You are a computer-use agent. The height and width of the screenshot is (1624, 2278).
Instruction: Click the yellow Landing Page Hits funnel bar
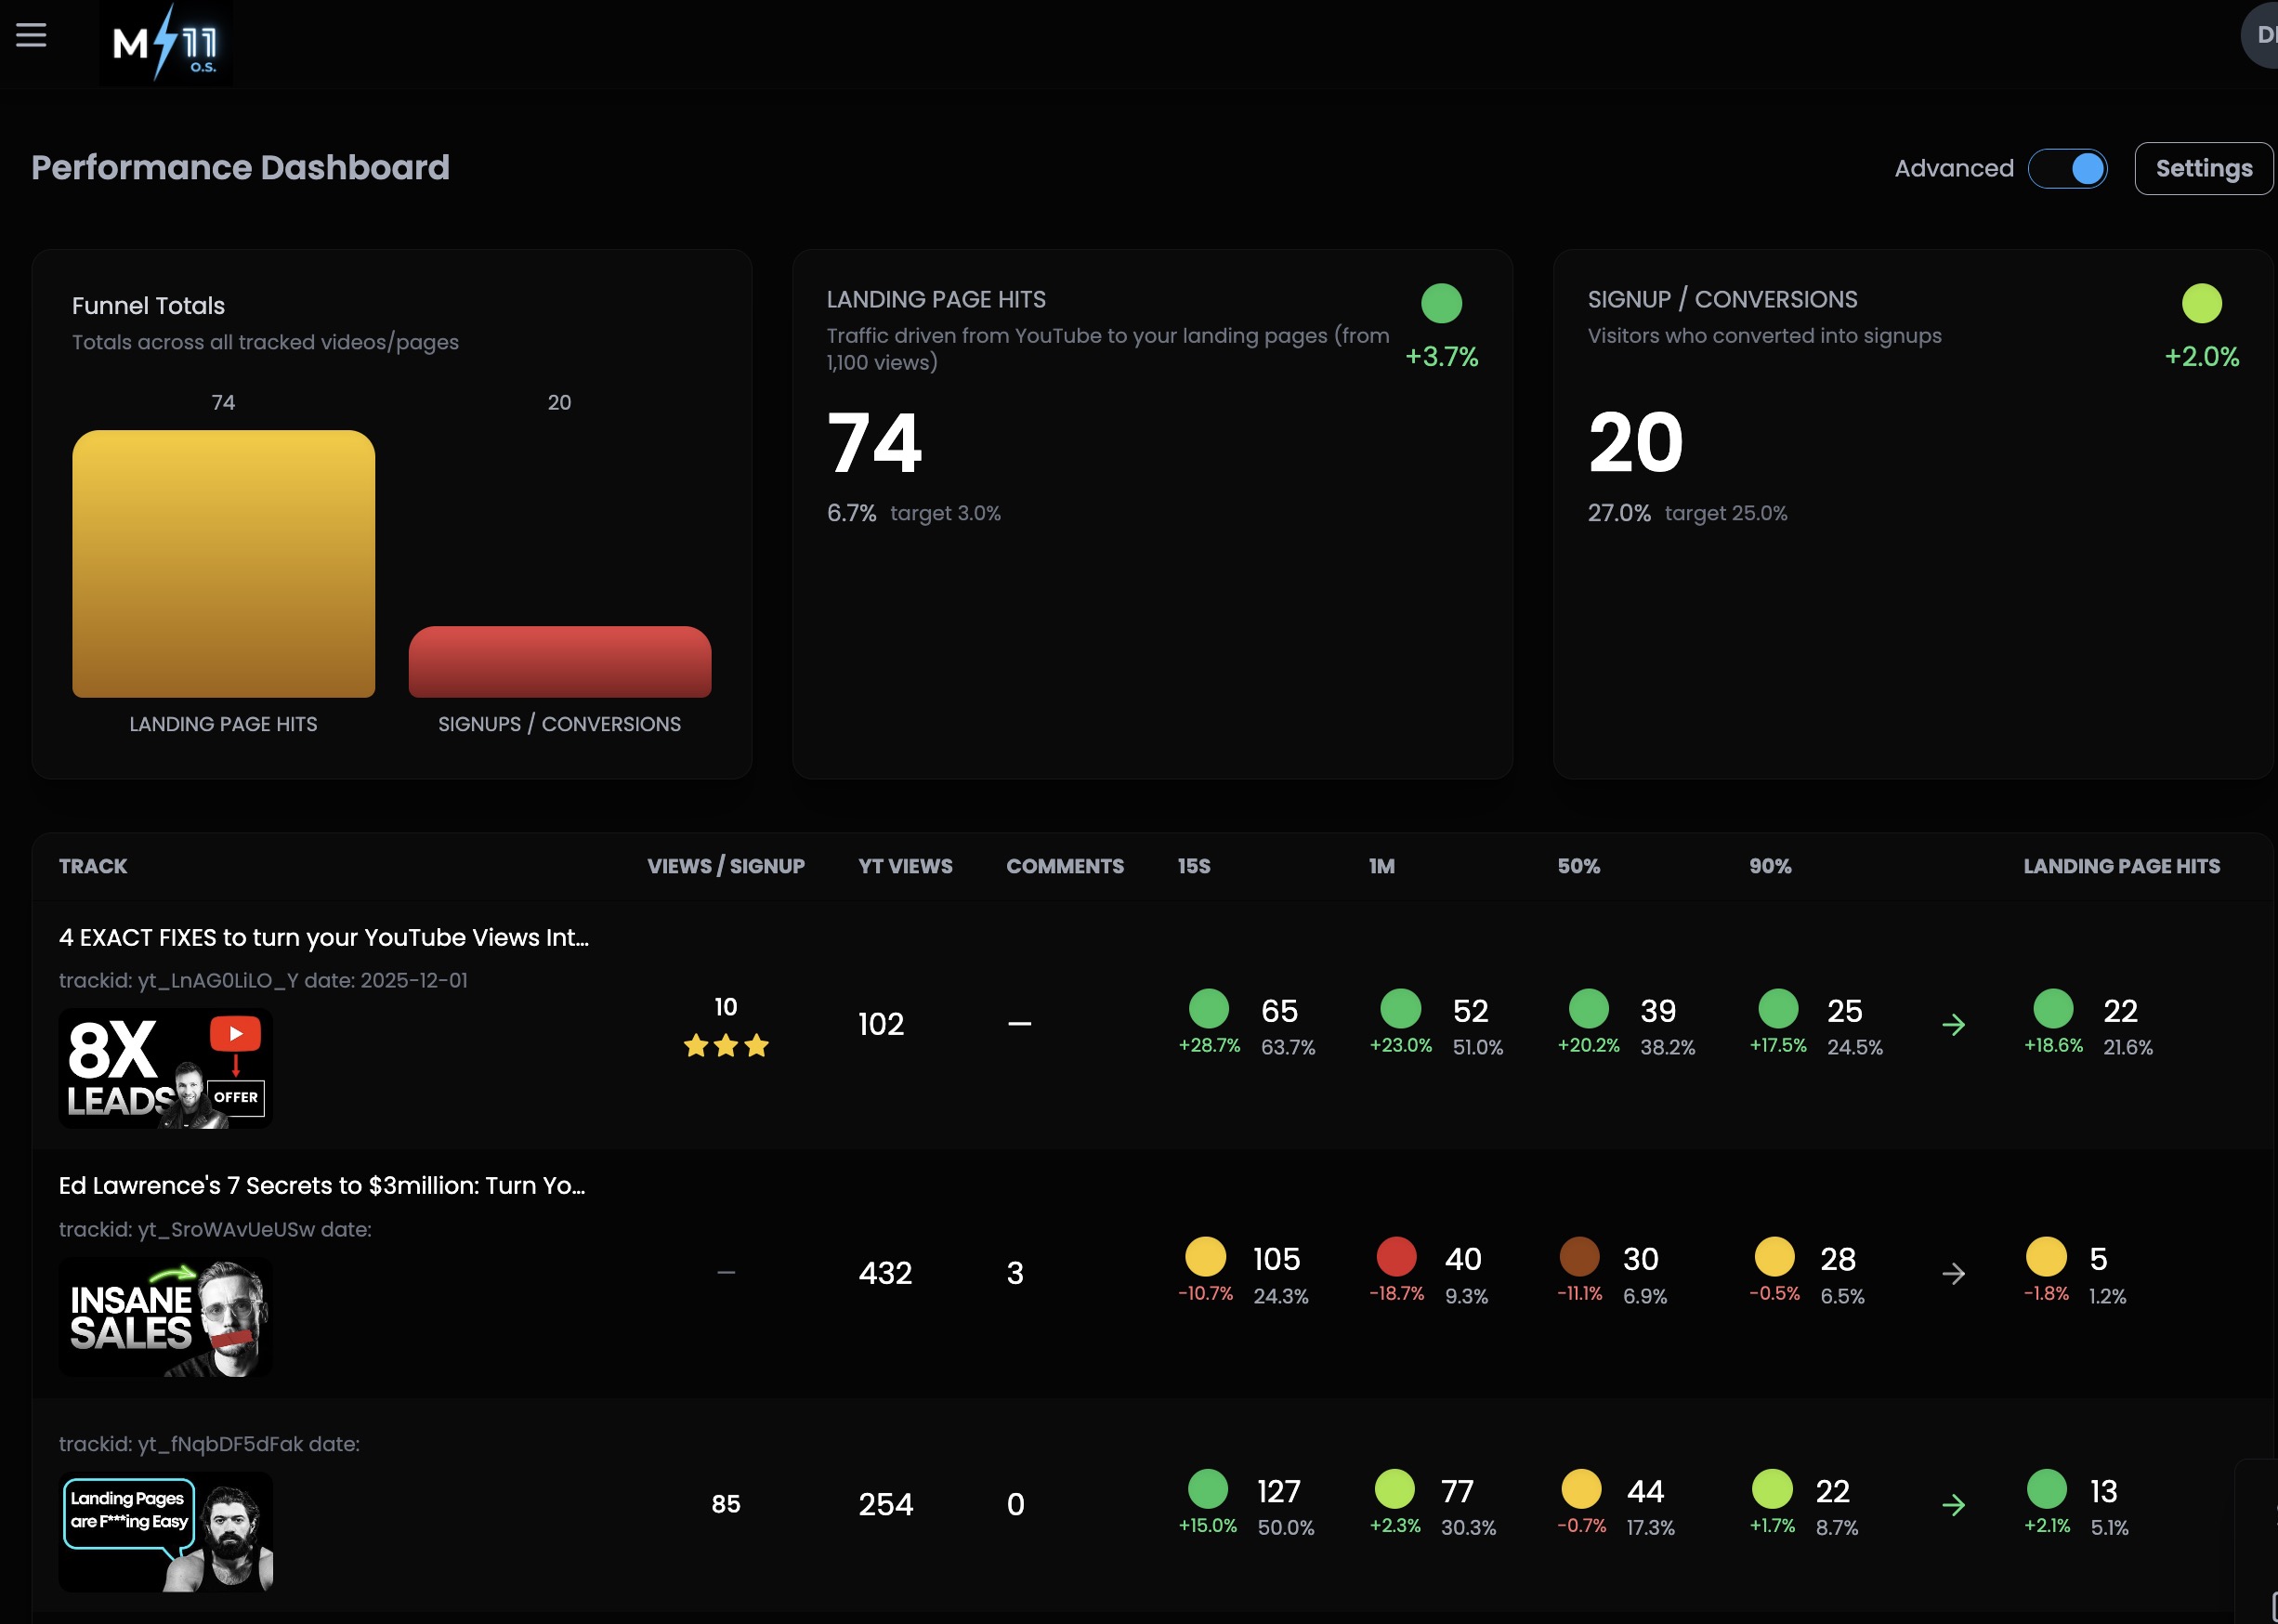(x=223, y=564)
